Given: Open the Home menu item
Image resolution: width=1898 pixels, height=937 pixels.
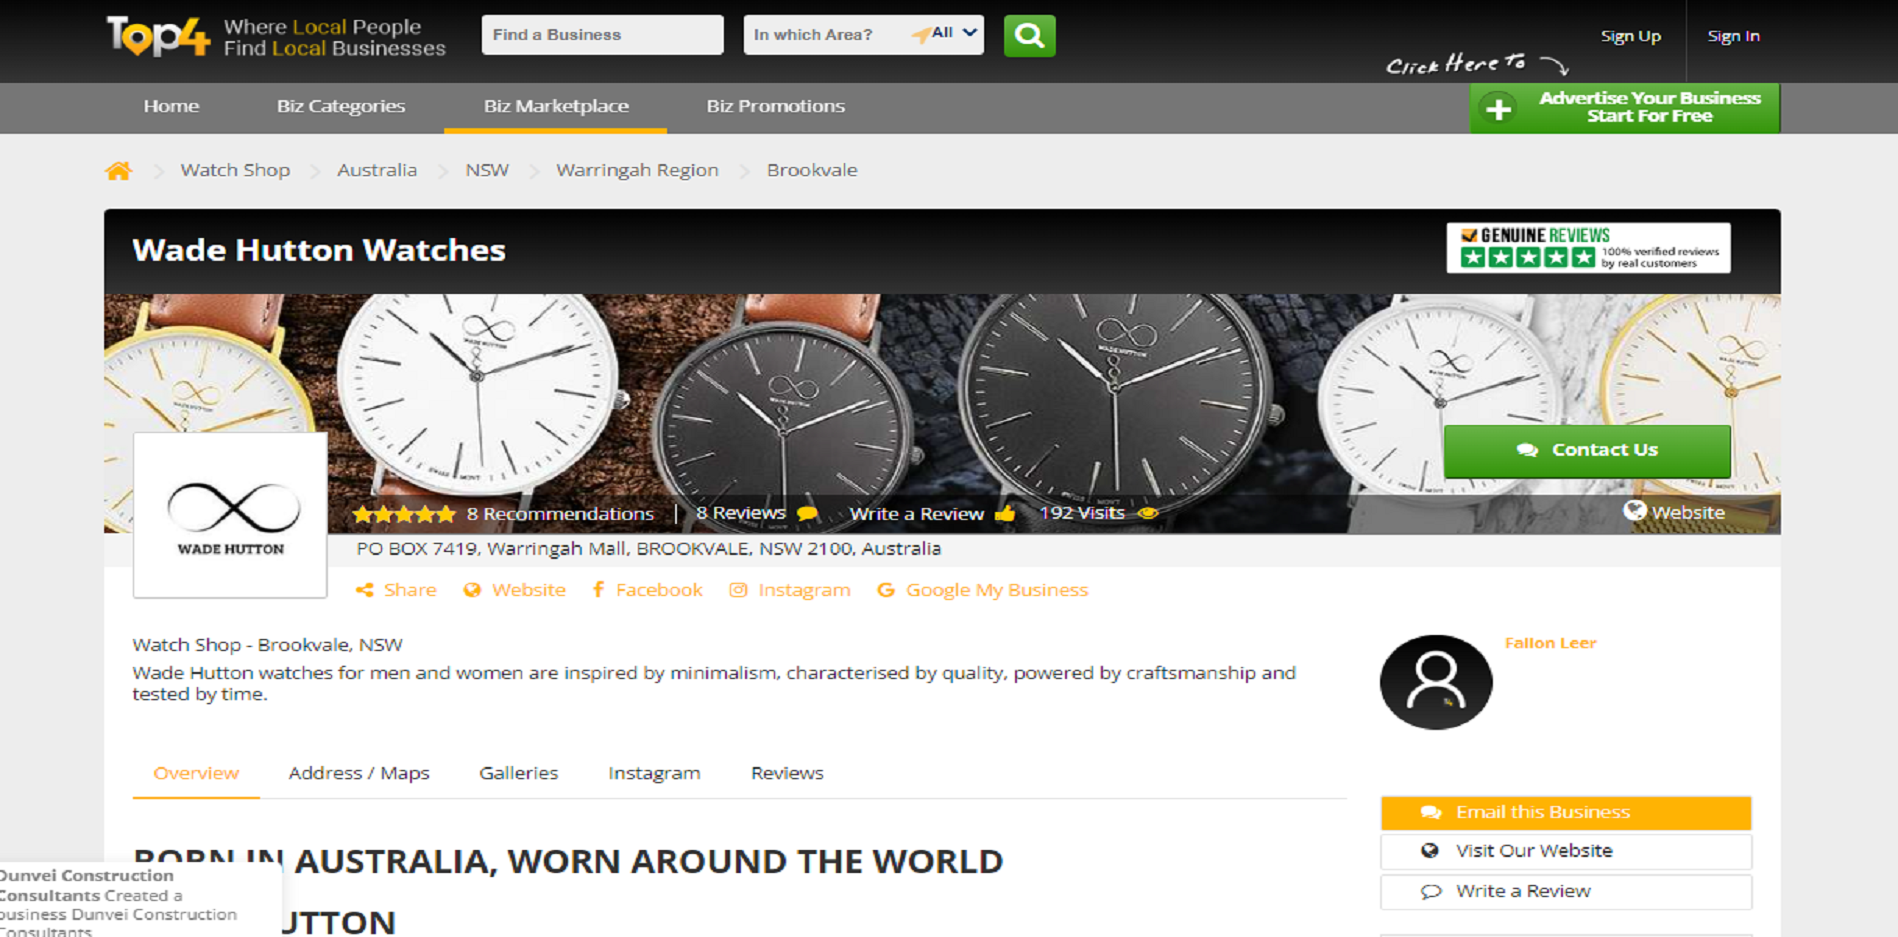Looking at the screenshot, I should point(171,106).
